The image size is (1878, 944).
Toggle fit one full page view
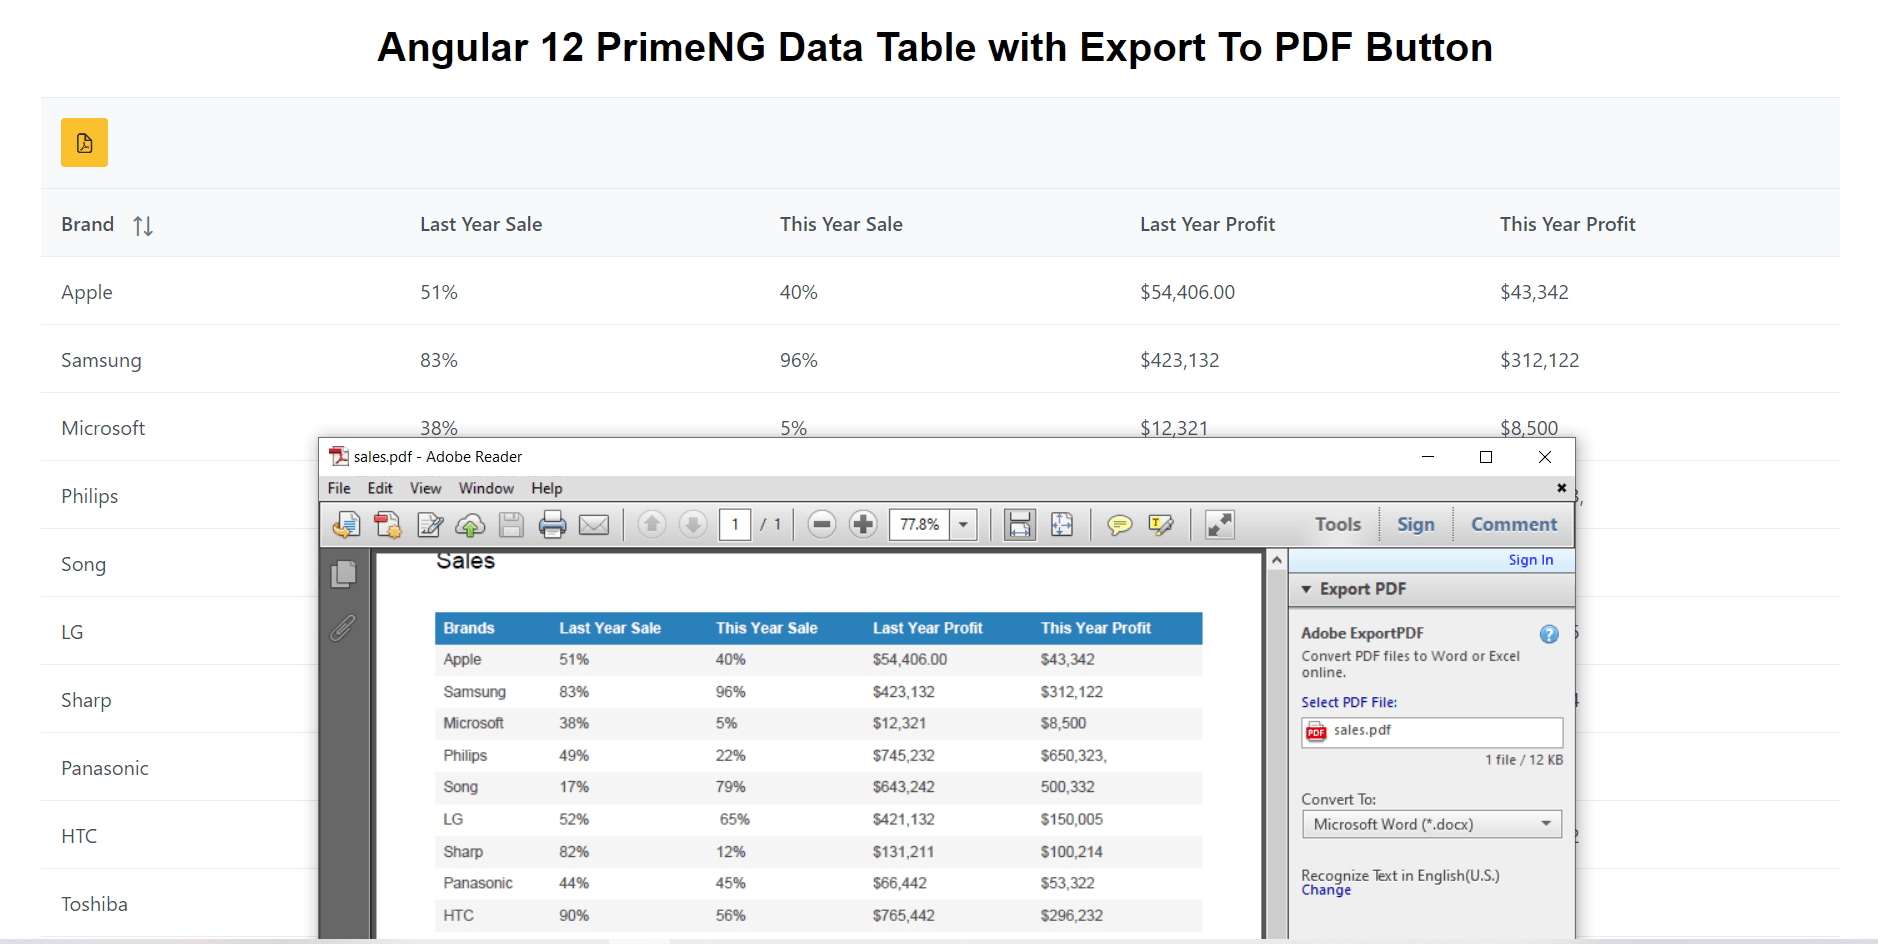pyautogui.click(x=1062, y=524)
